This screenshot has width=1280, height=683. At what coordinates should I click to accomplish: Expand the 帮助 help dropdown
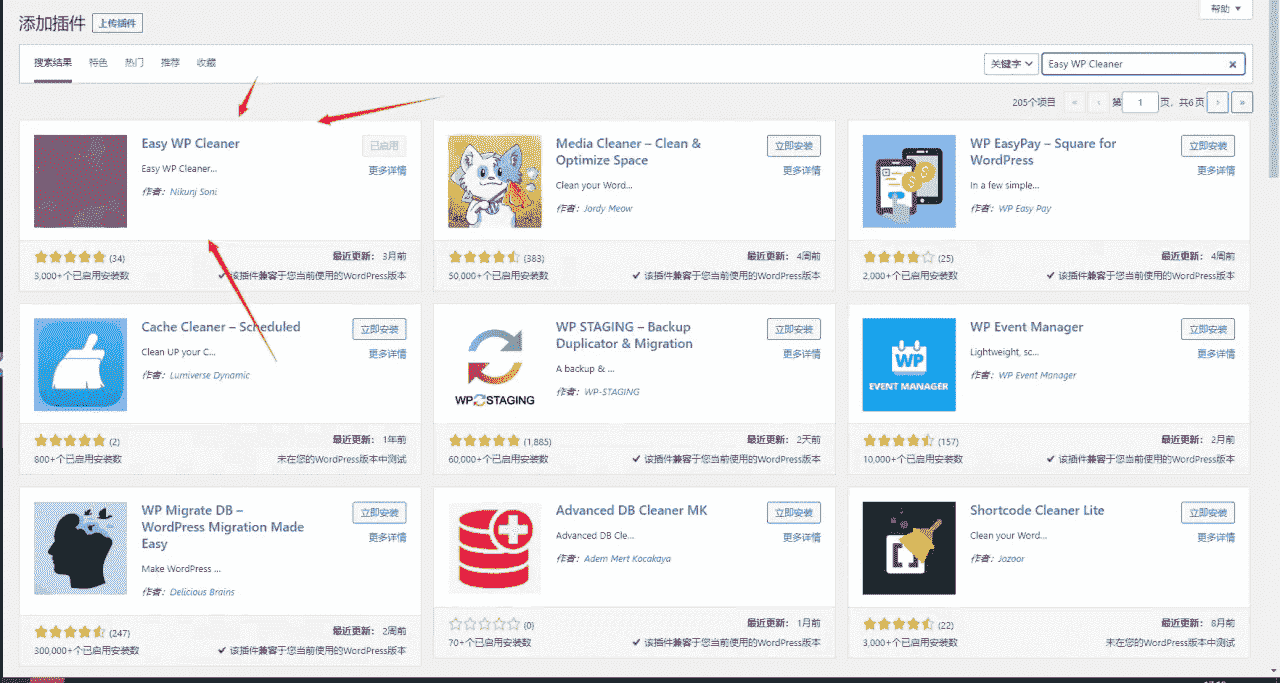tap(1225, 9)
